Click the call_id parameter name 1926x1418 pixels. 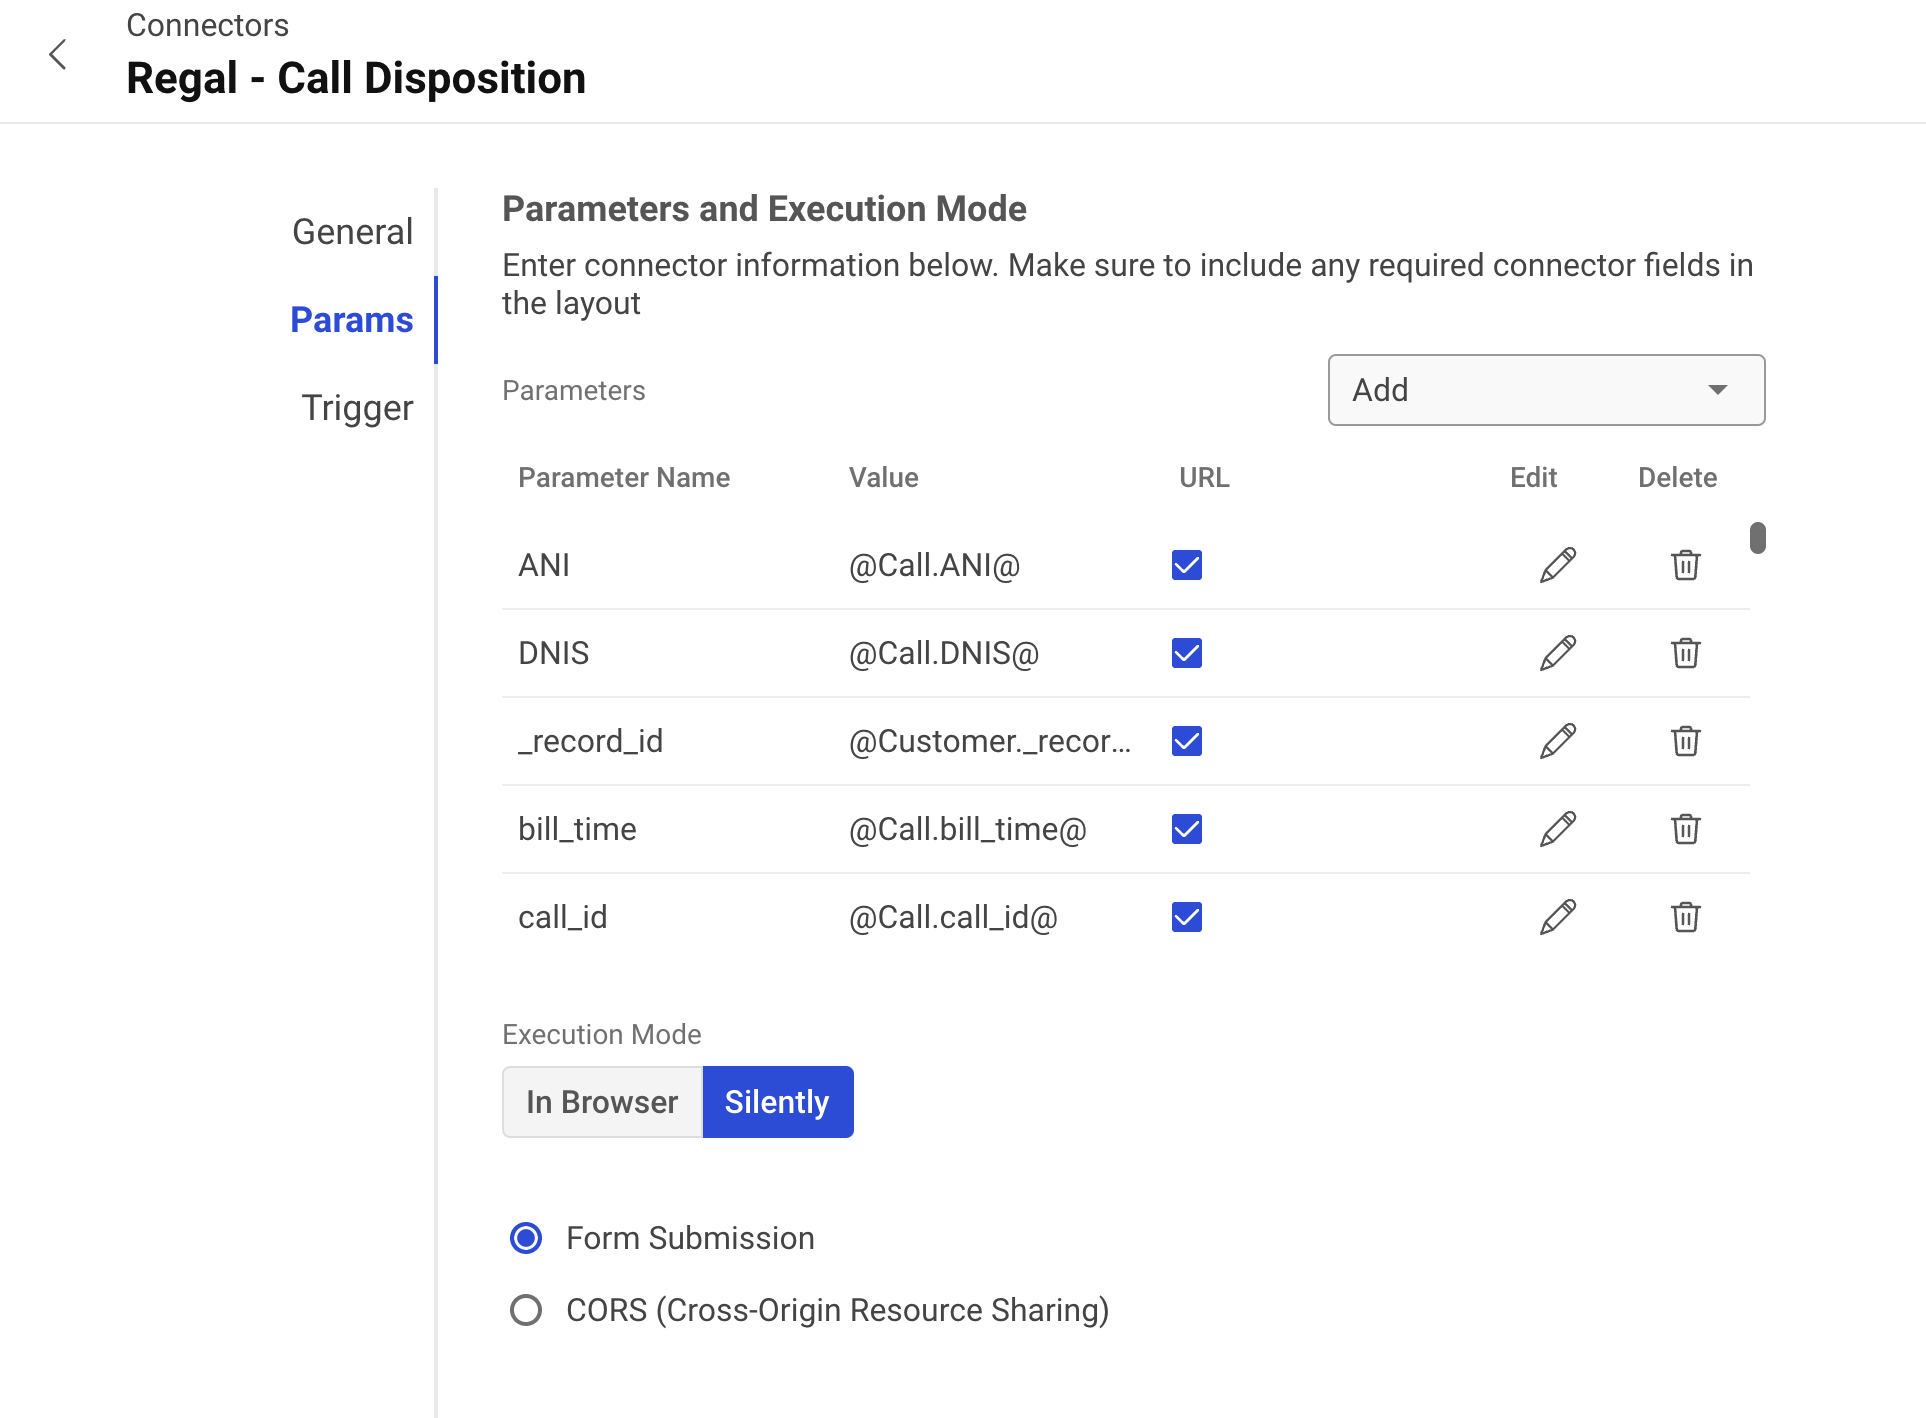pyautogui.click(x=562, y=917)
